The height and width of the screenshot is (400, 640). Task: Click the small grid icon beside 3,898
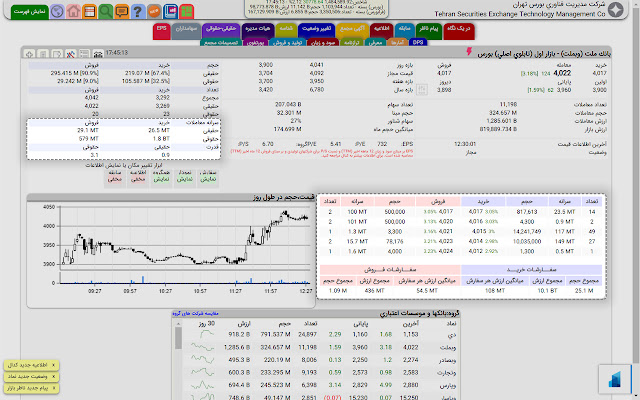pos(422,89)
